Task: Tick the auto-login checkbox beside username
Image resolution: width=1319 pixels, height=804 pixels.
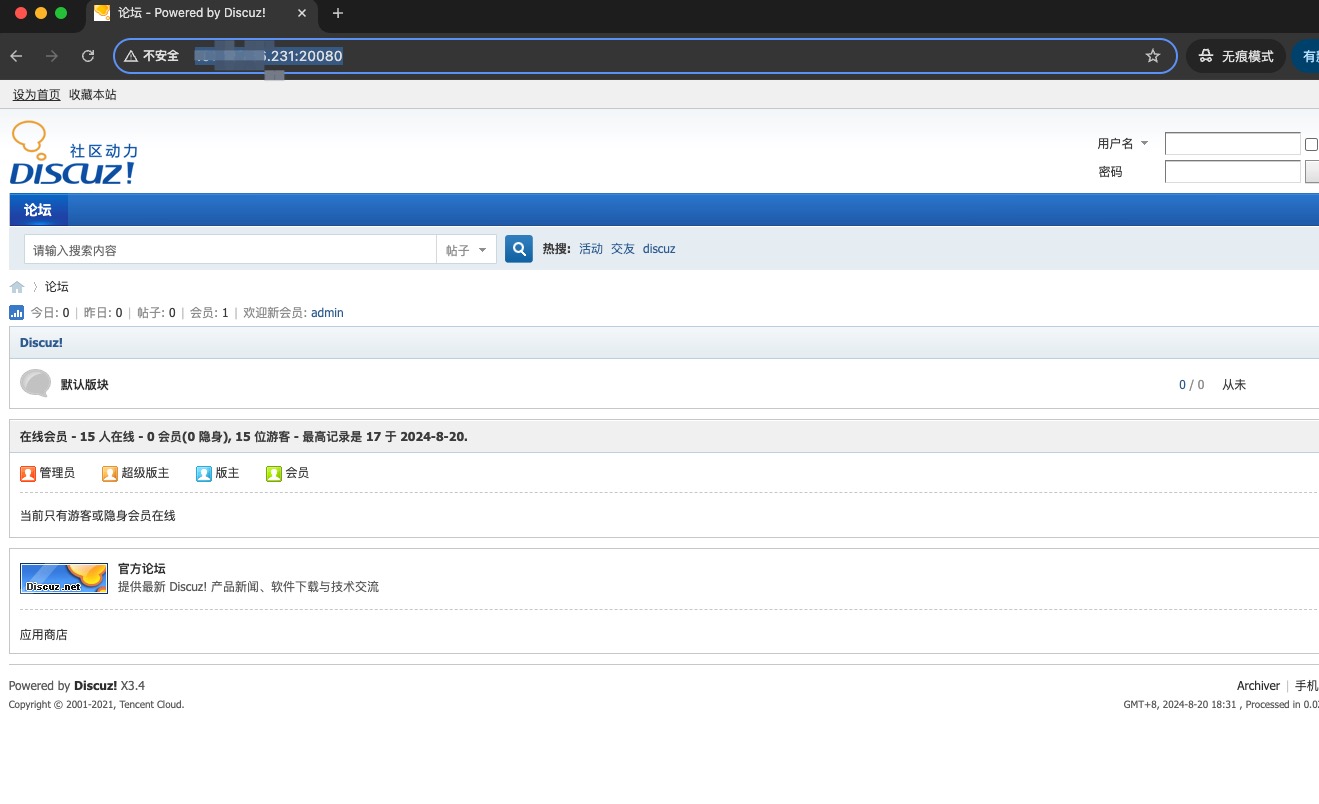Action: [x=1311, y=144]
